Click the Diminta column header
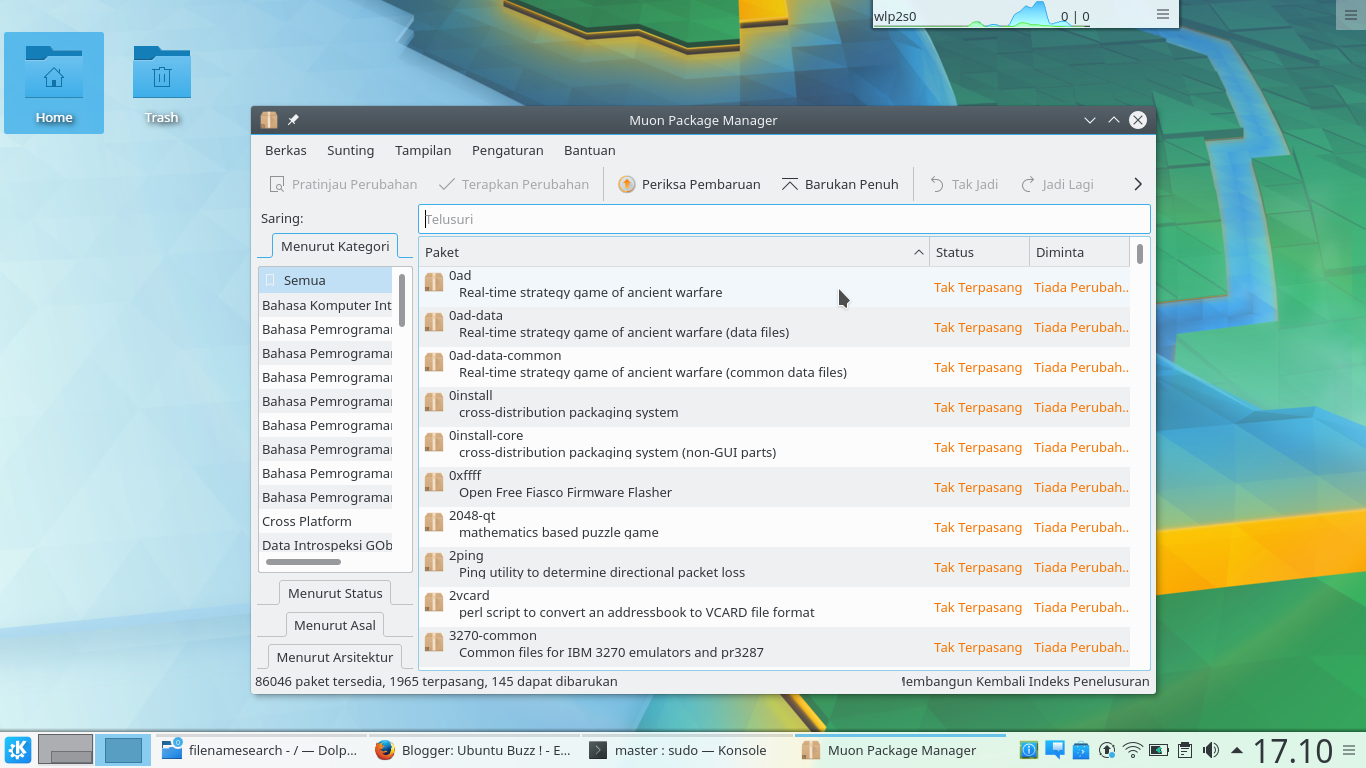The width and height of the screenshot is (1366, 768). pos(1079,252)
